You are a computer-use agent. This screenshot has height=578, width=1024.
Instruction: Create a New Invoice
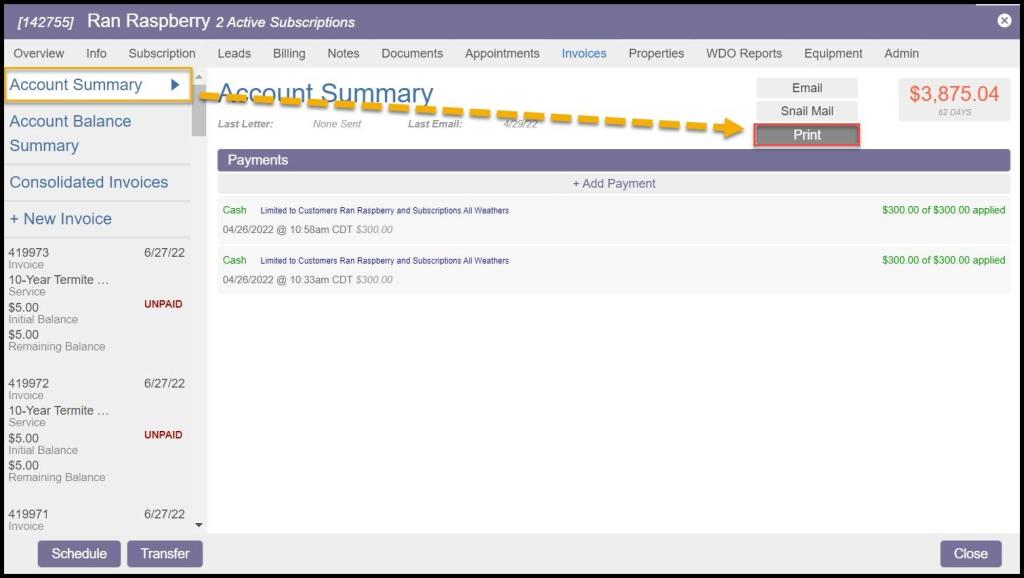tap(61, 219)
